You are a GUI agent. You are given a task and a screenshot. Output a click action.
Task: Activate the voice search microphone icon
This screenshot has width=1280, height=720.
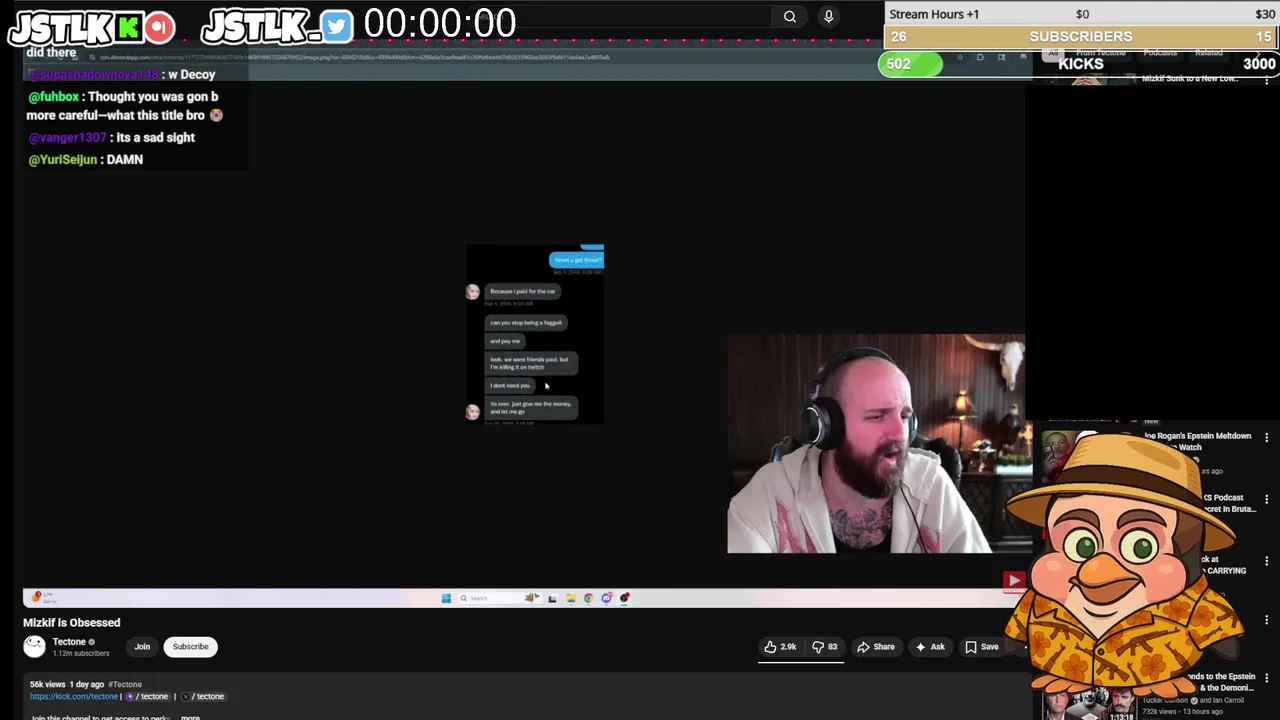[x=828, y=16]
